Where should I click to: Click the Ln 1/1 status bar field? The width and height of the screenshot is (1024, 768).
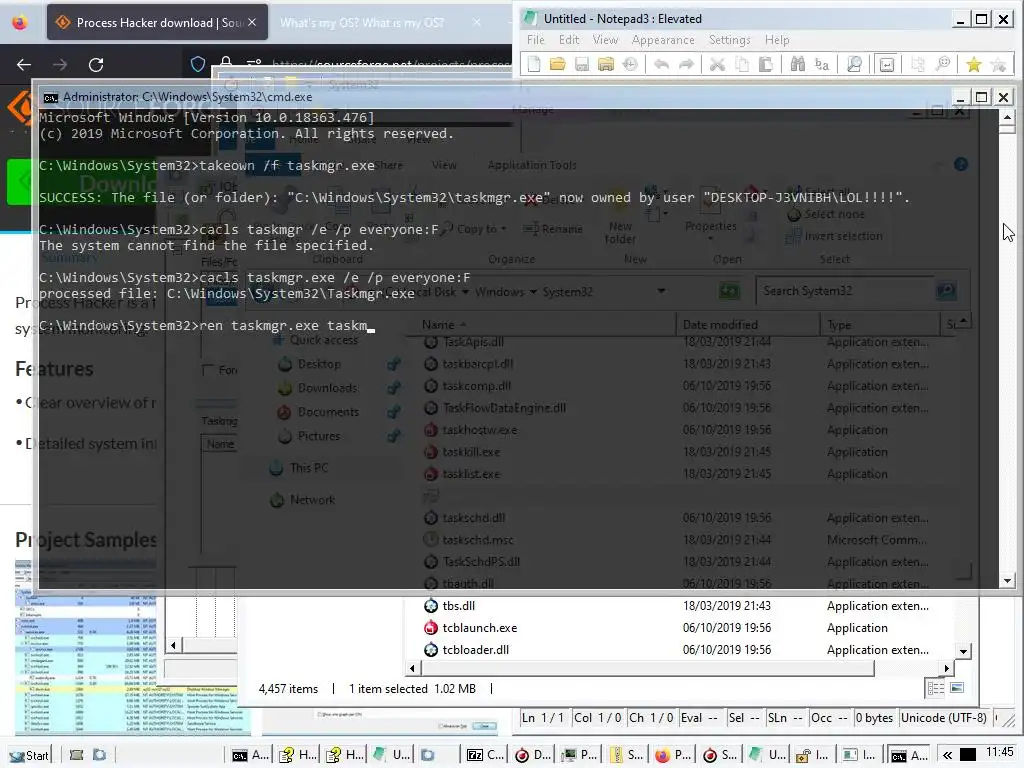click(x=543, y=718)
